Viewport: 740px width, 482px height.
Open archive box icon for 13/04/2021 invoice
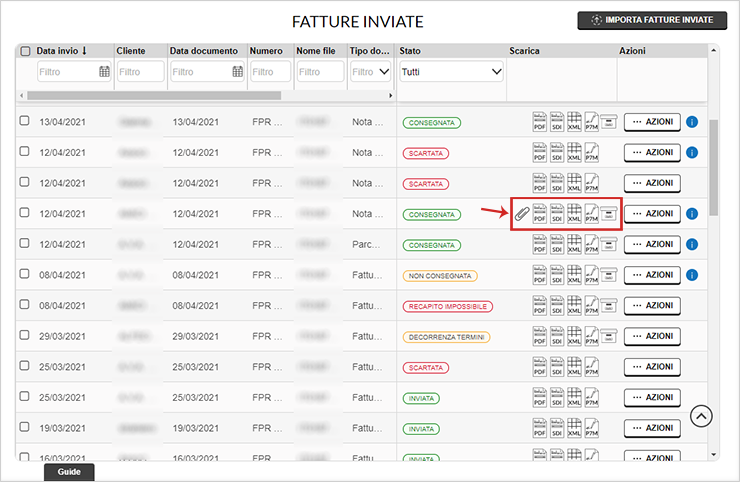tap(608, 122)
